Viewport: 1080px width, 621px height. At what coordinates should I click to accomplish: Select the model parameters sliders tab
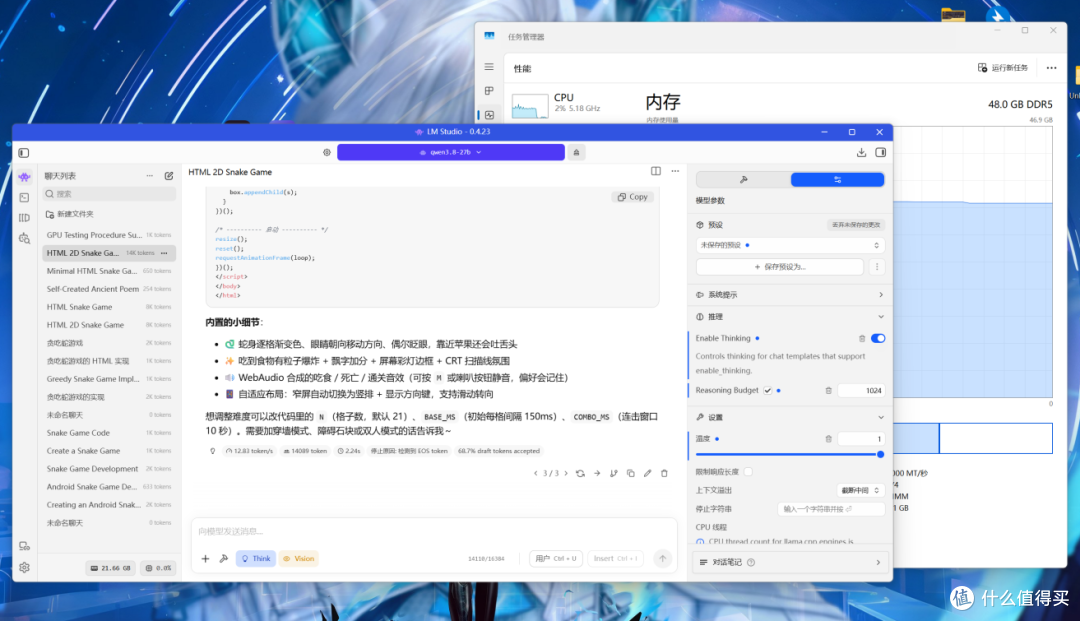(x=838, y=180)
